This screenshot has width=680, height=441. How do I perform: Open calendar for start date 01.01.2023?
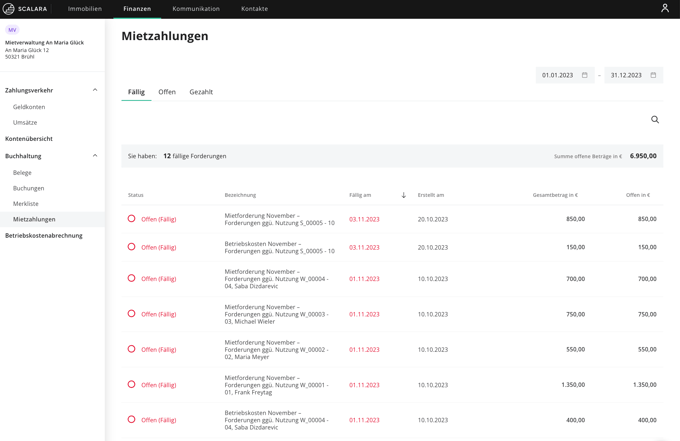click(x=585, y=75)
